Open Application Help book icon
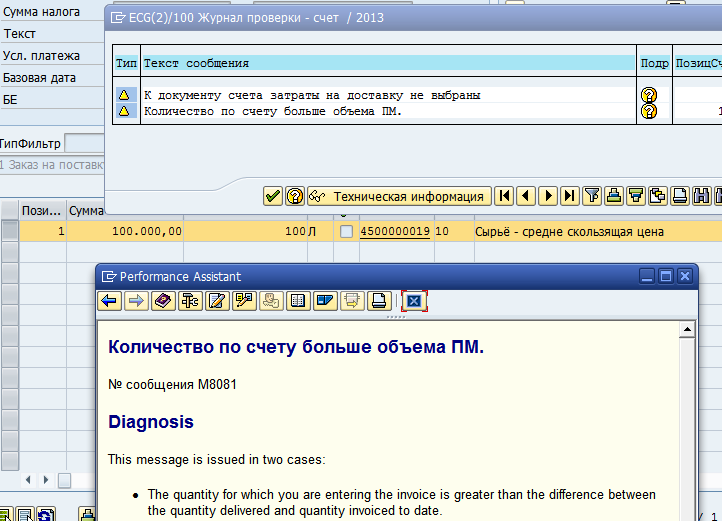This screenshot has height=521, width=722. [163, 300]
